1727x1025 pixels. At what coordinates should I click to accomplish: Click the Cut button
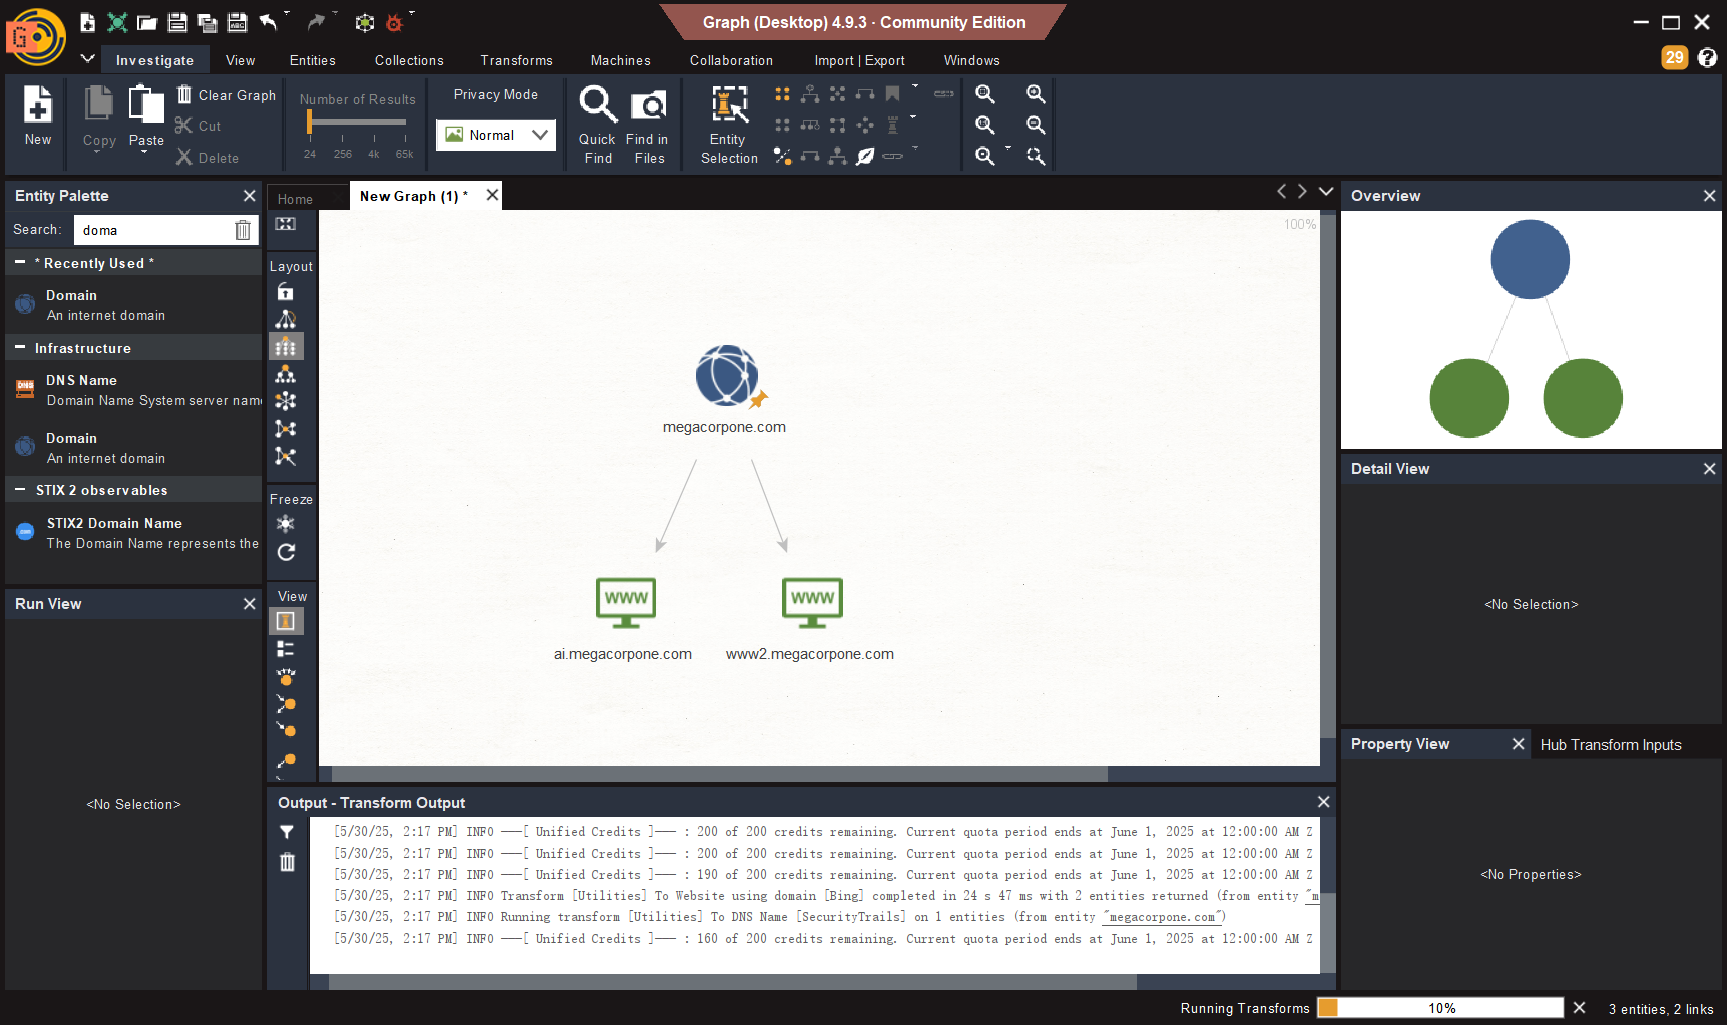pos(198,126)
